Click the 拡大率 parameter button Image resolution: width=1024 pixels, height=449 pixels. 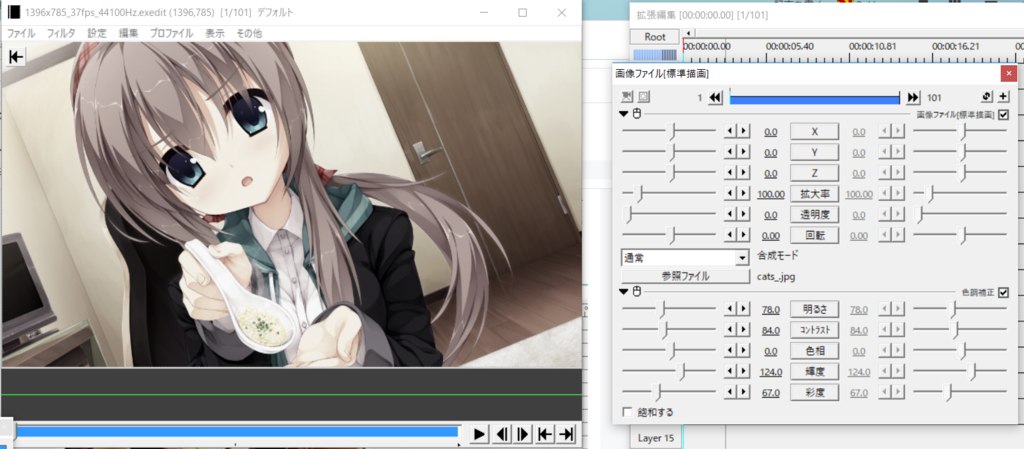click(814, 194)
